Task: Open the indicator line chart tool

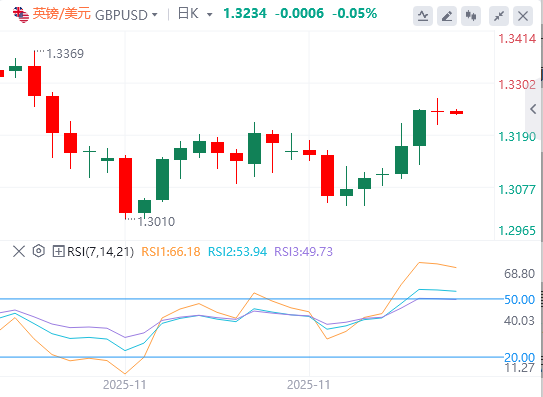Action: tap(423, 16)
